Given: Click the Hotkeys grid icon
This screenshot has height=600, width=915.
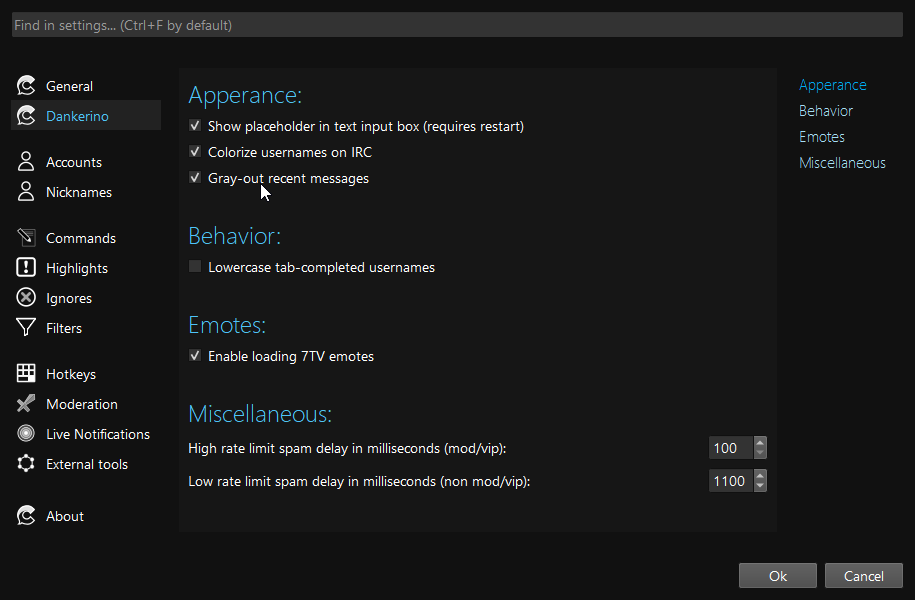Looking at the screenshot, I should point(26,374).
